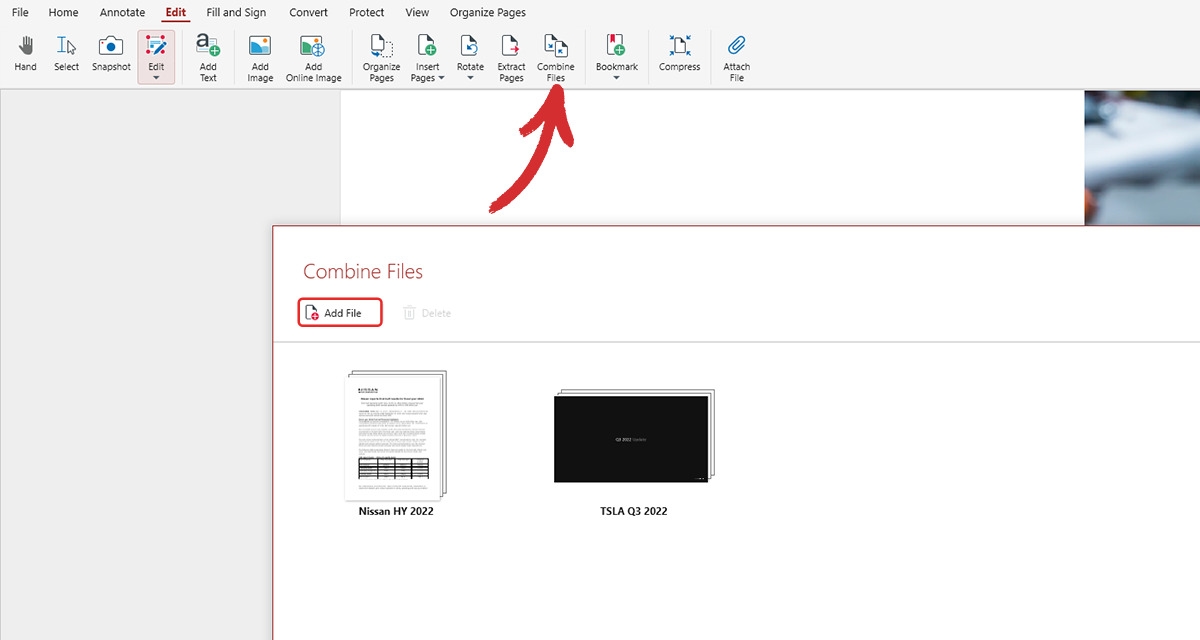
Task: Click the Insert Pages icon
Action: 427,46
